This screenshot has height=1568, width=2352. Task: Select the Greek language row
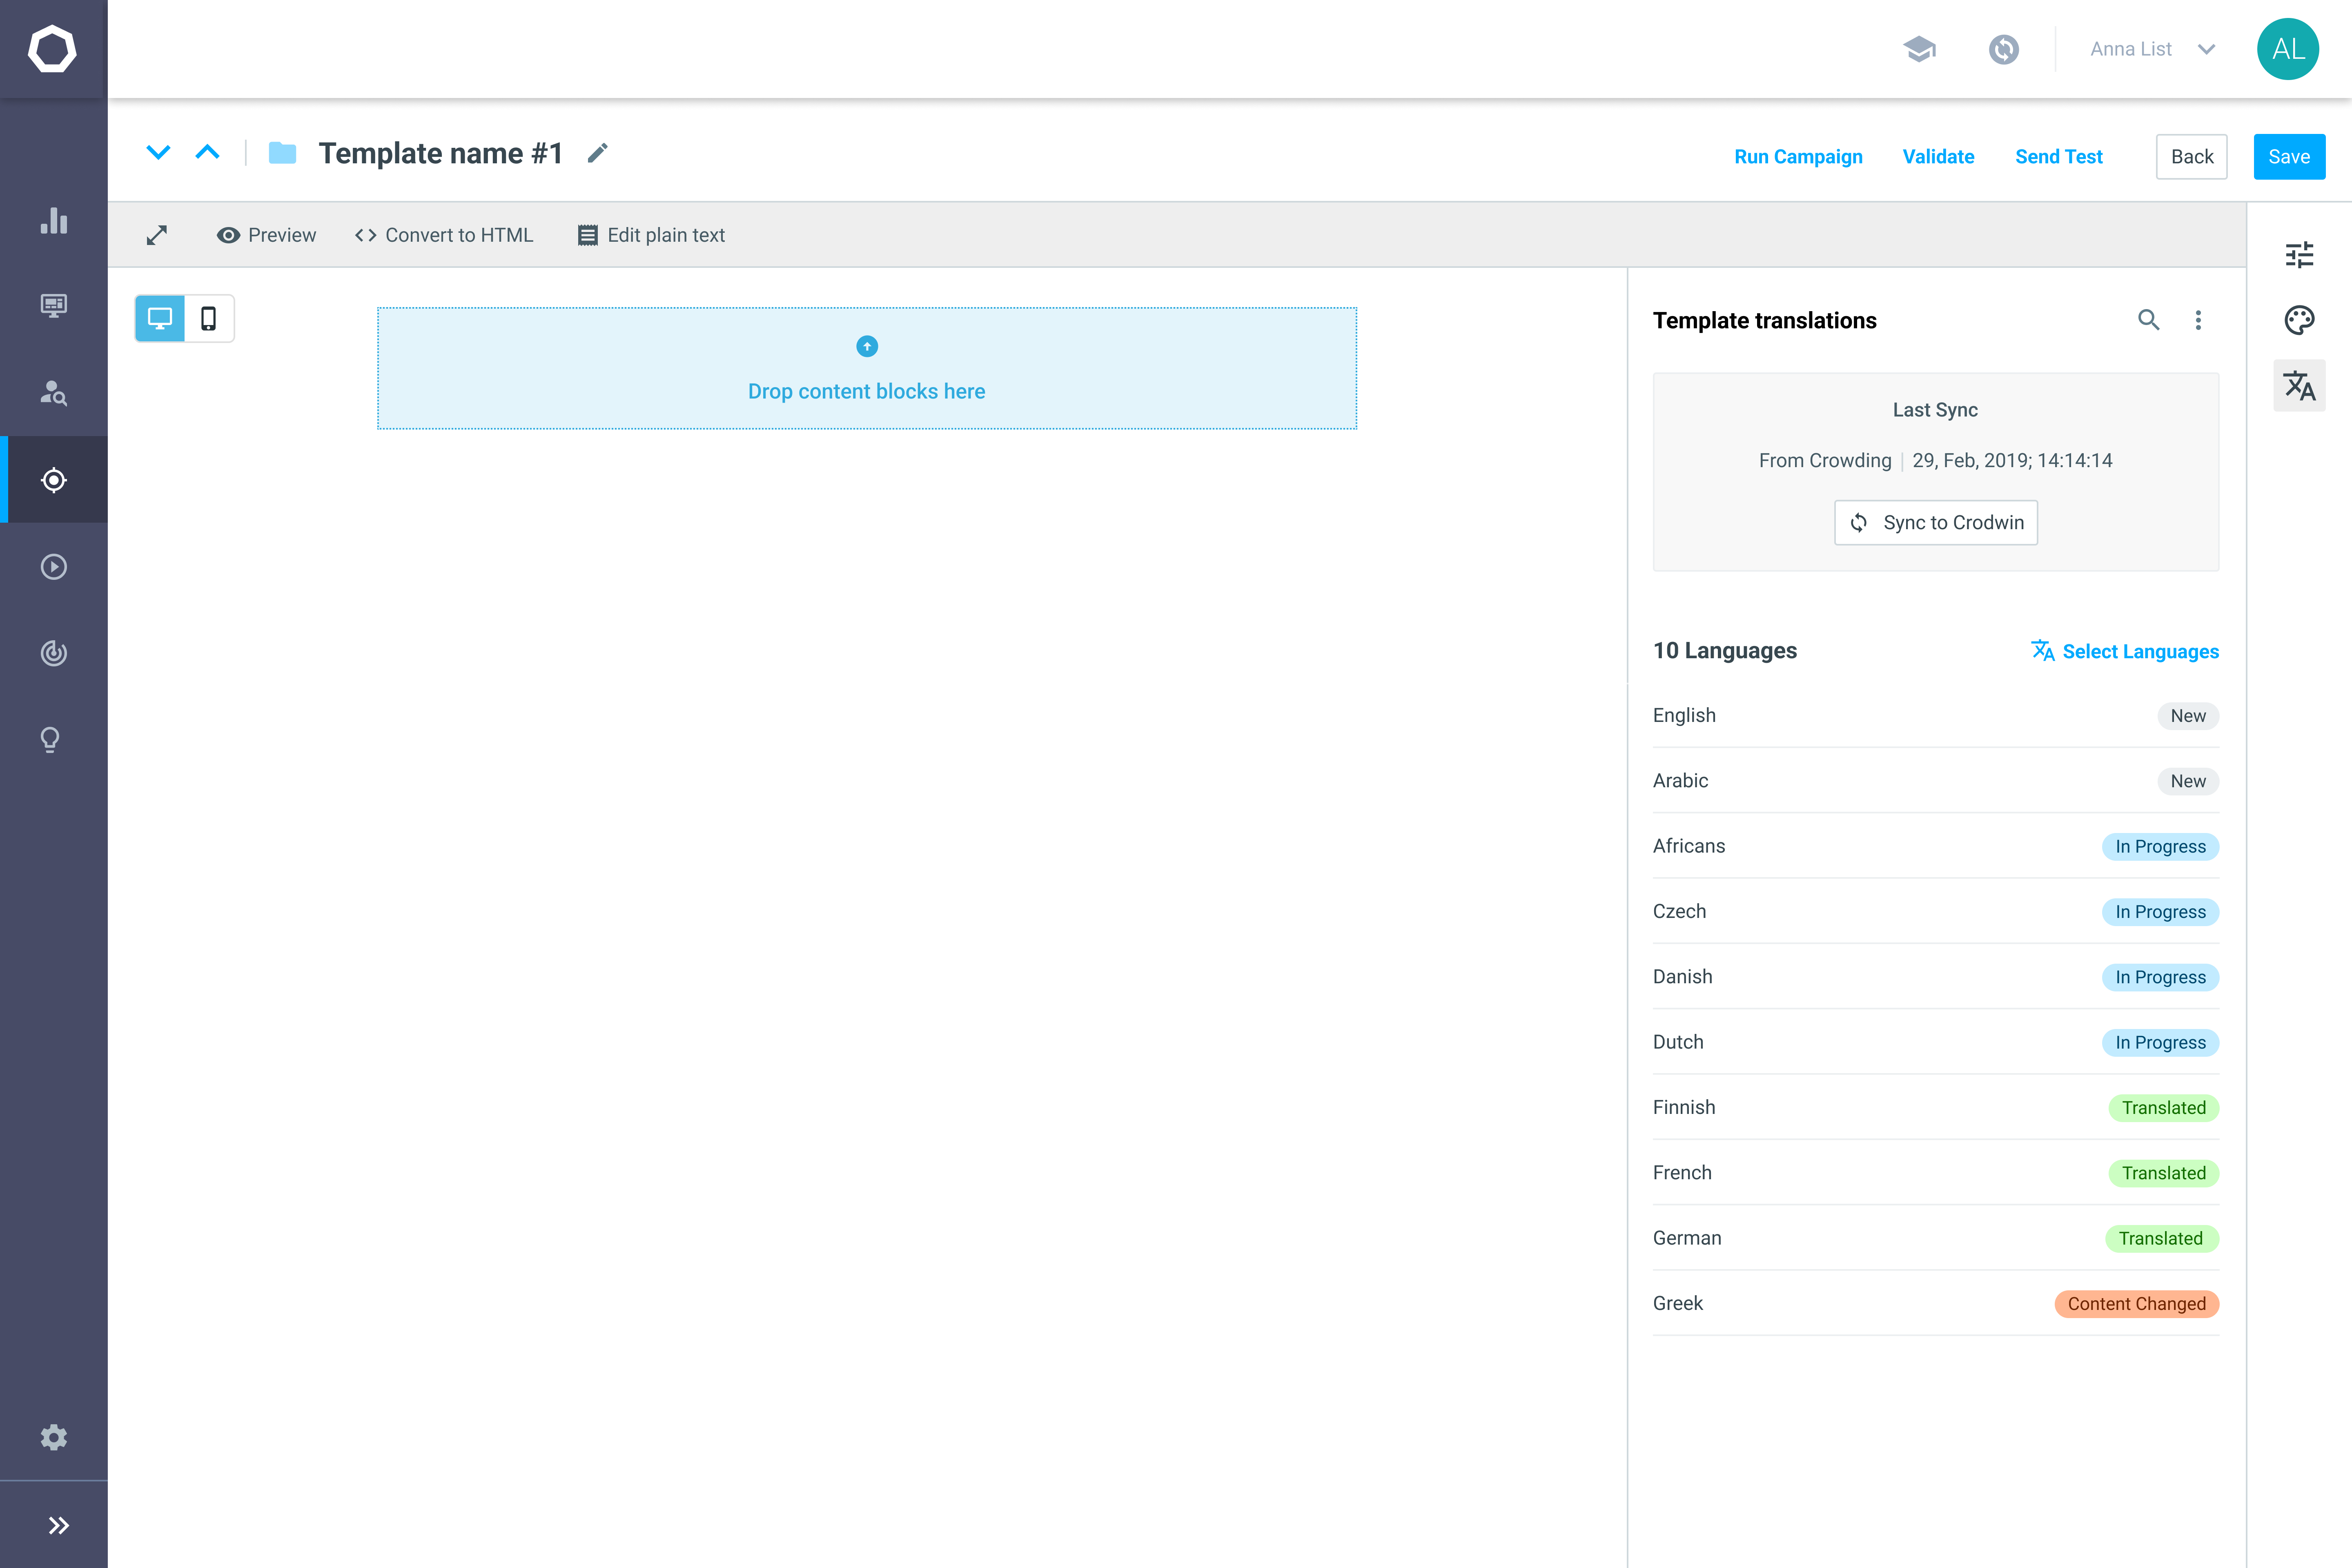(x=1936, y=1304)
